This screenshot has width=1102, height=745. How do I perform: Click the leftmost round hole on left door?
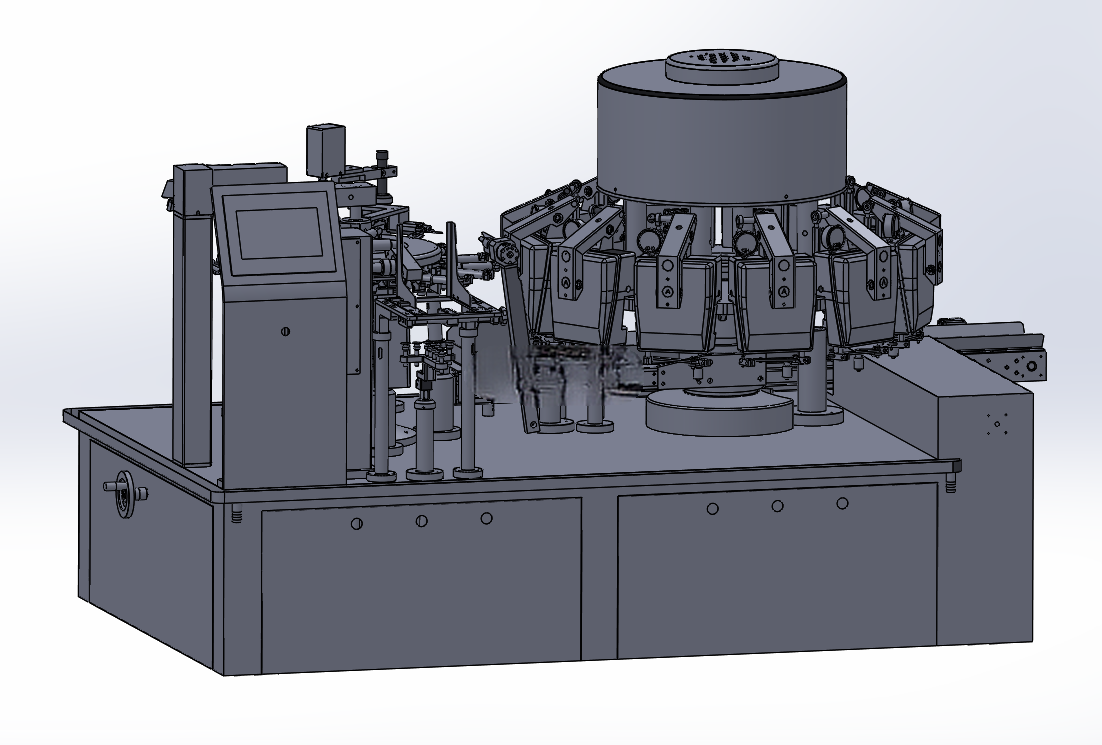pyautogui.click(x=356, y=523)
